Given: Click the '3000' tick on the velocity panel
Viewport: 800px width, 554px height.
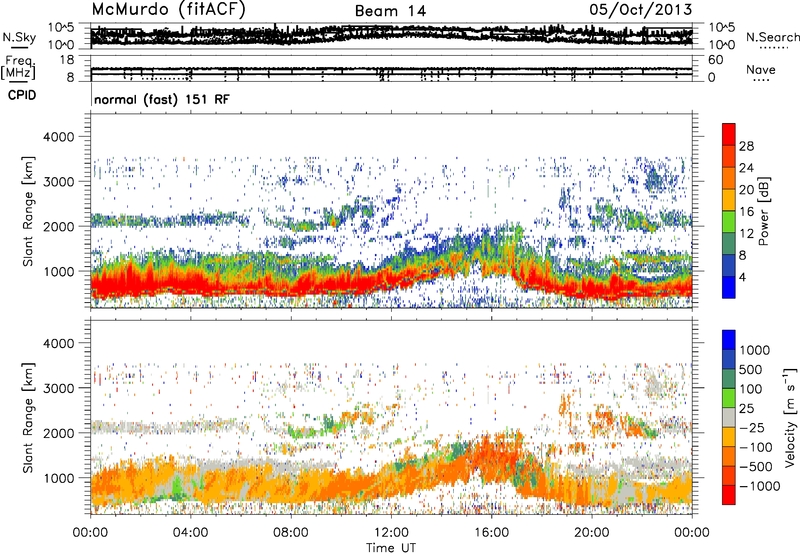Looking at the screenshot, I should pyautogui.click(x=59, y=388).
